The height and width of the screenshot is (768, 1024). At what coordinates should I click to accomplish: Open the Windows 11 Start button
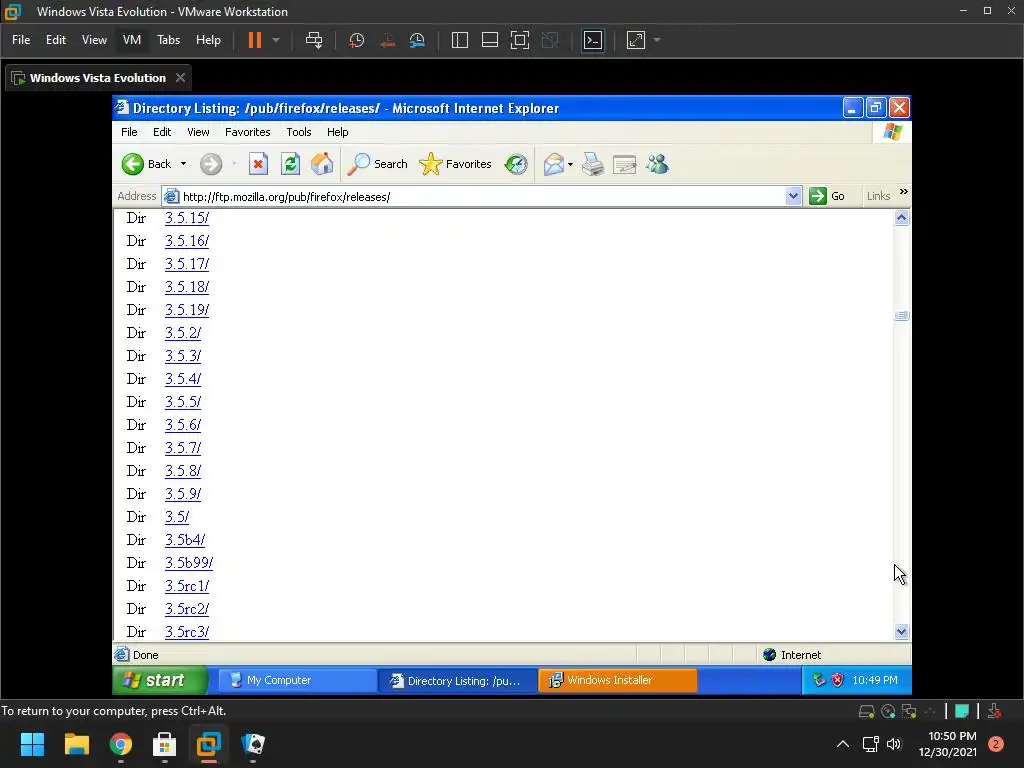(32, 744)
